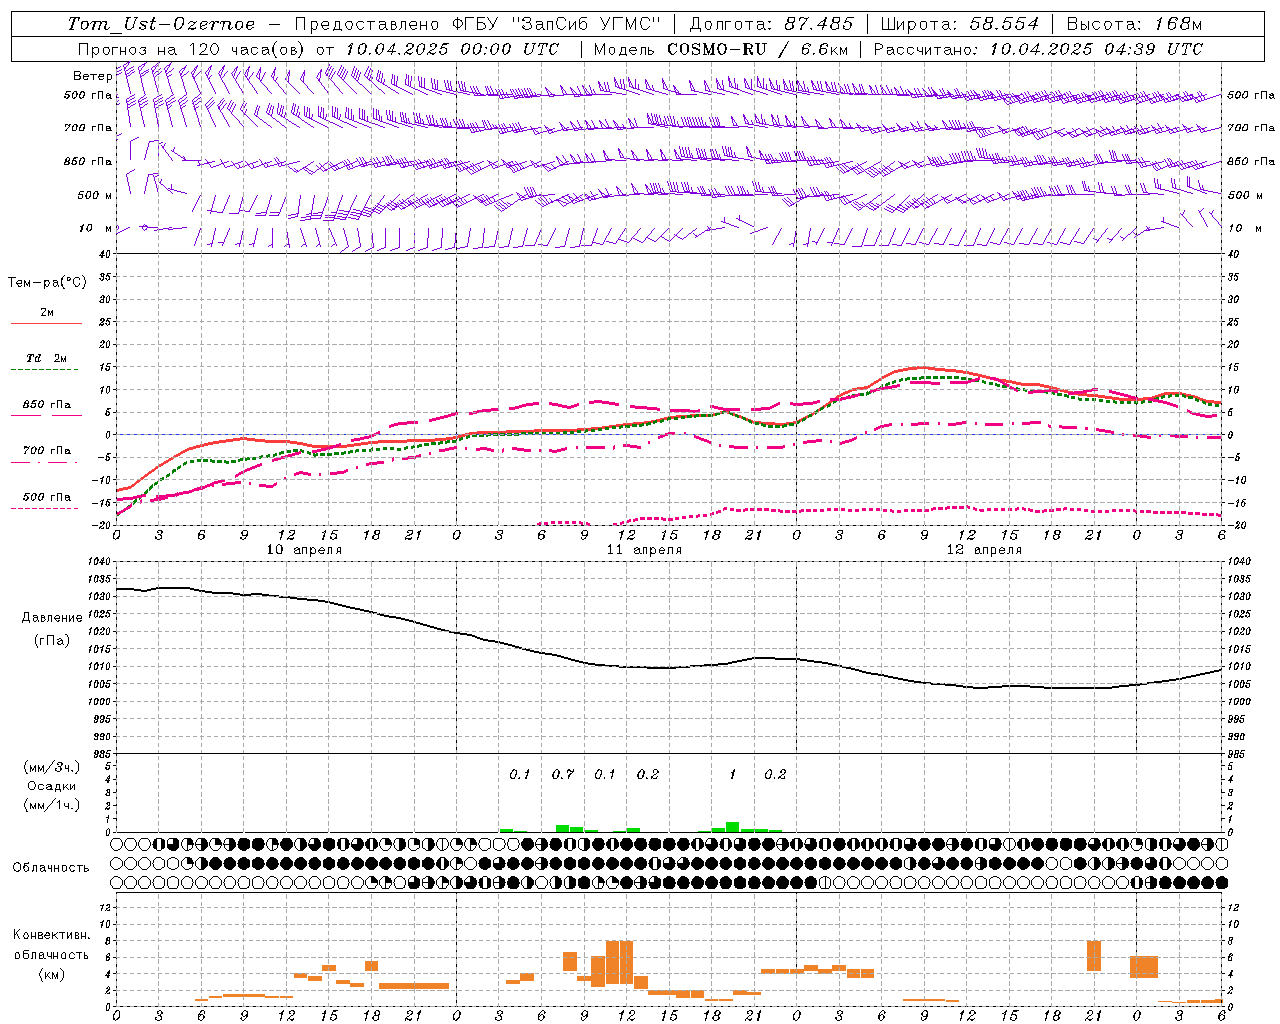Screen dimensions: 1280x1024
Task: Click the Высота: 168м value
Action: tap(1134, 24)
